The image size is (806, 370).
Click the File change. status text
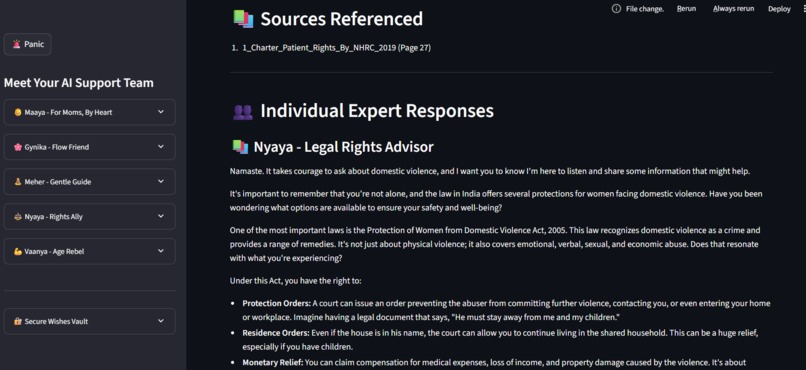[x=645, y=9]
